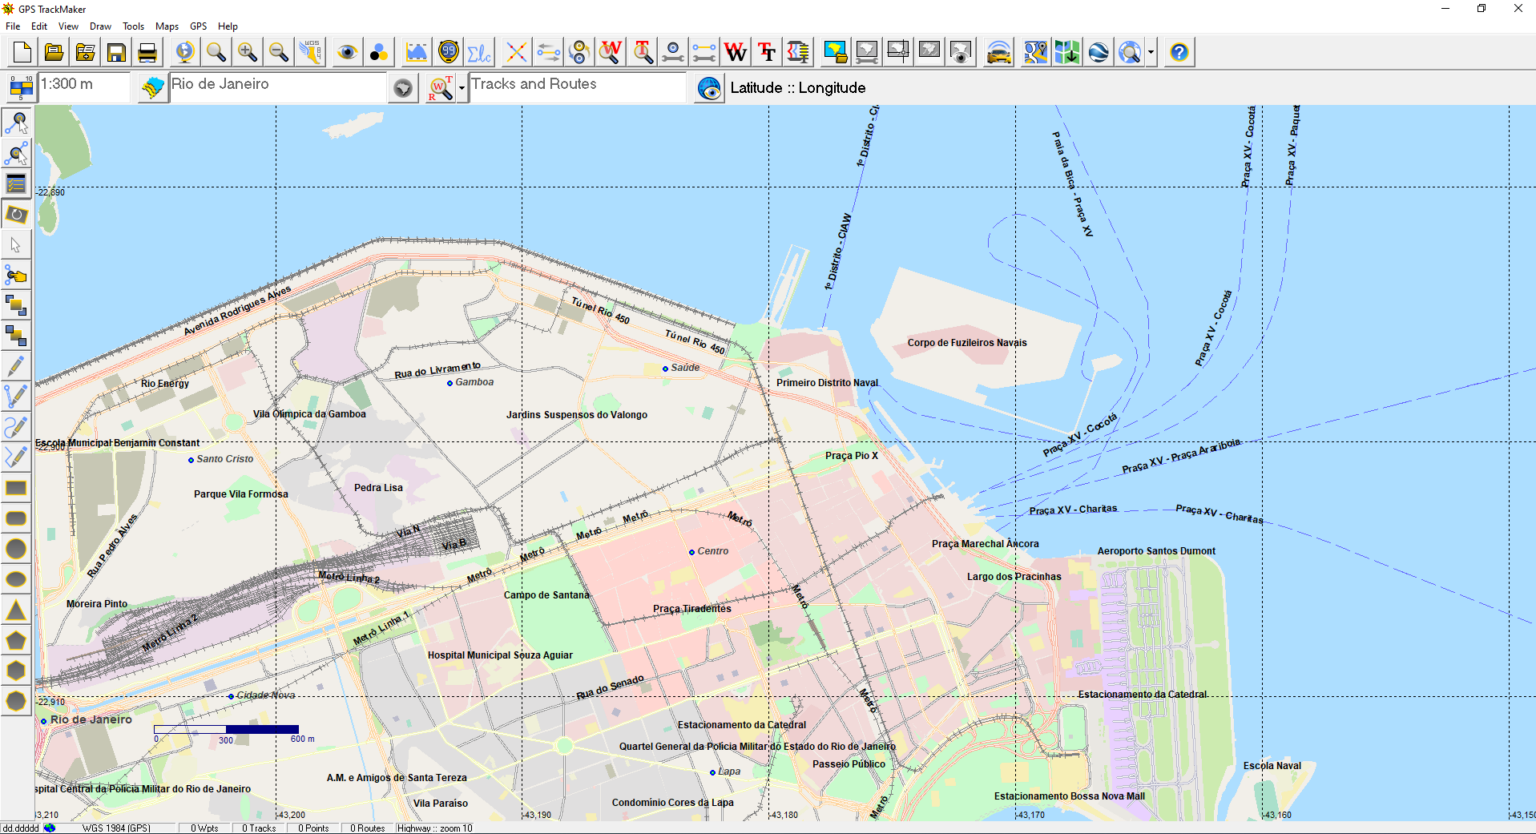Select the hand pan tool in left toolbar
1536x834 pixels.
pyautogui.click(x=16, y=275)
